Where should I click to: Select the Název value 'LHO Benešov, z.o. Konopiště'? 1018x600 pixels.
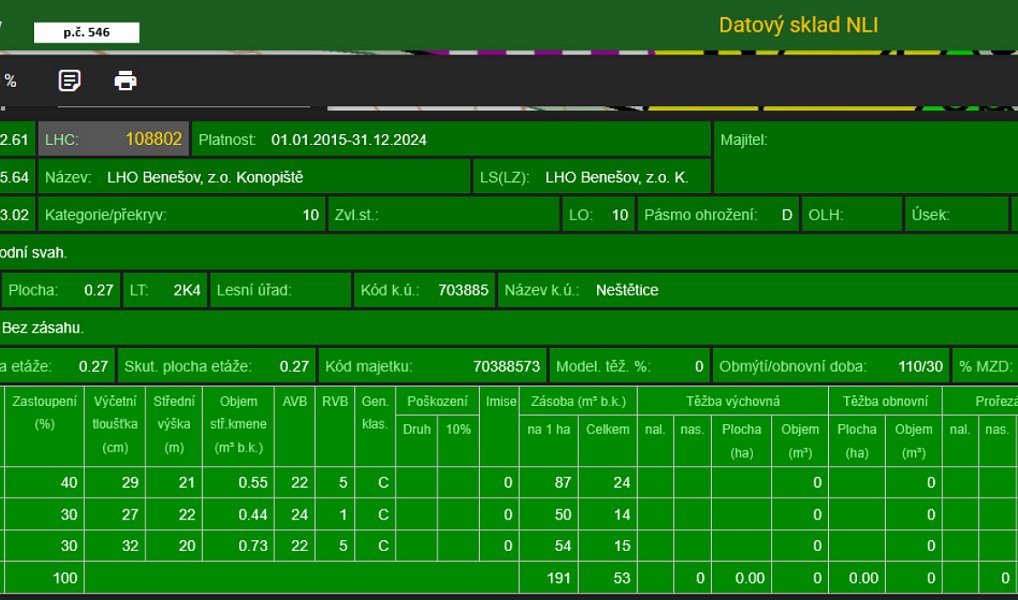[205, 177]
